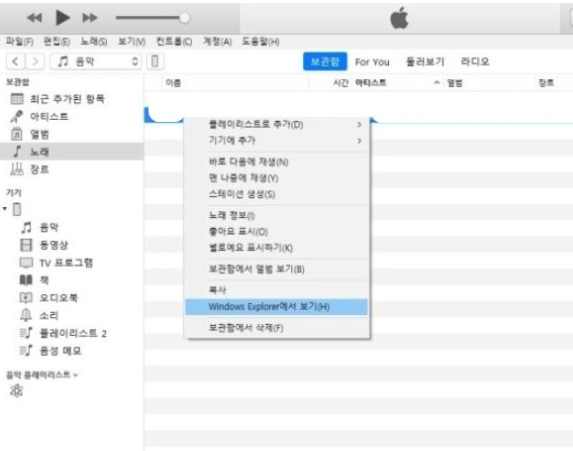
Task: Sort by the 앨범 column header
Action: [455, 83]
